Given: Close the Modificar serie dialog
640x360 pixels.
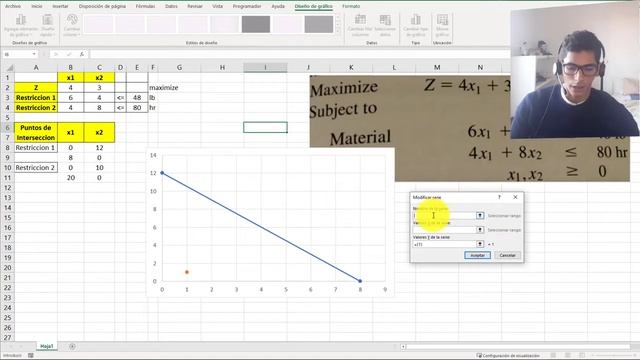Looking at the screenshot, I should click(515, 197).
